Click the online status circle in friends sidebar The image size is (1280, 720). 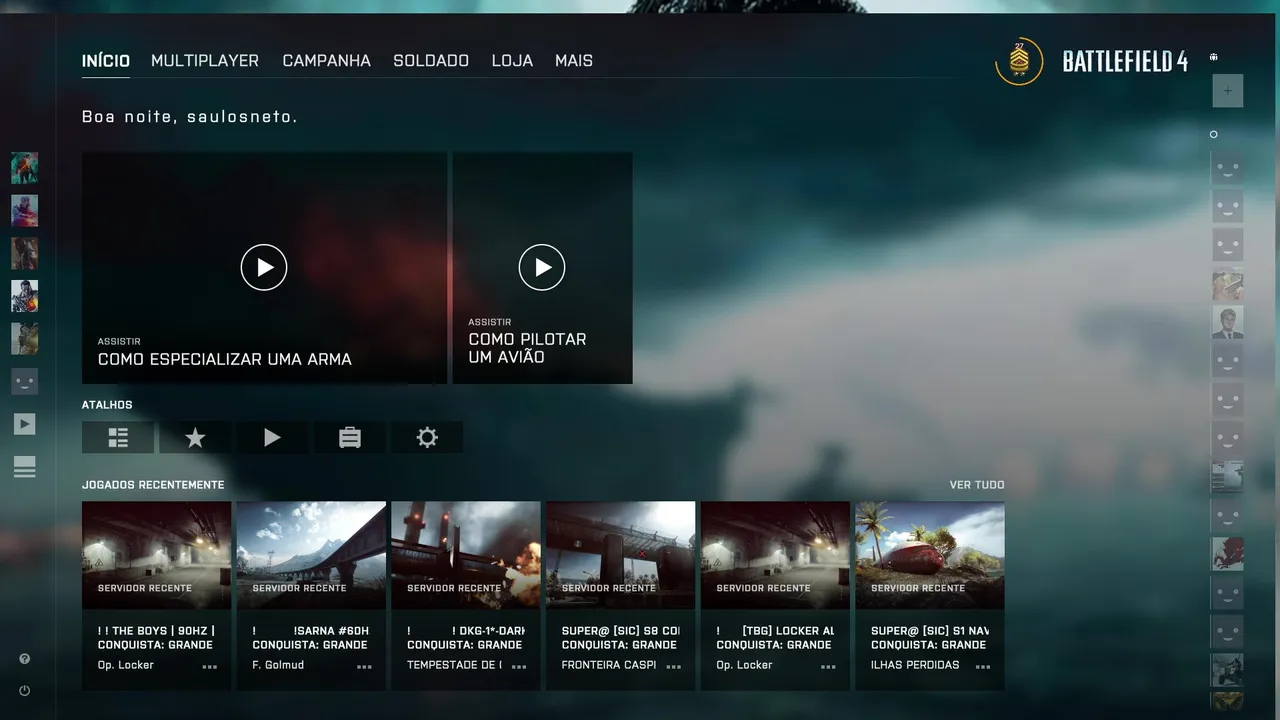1214,134
